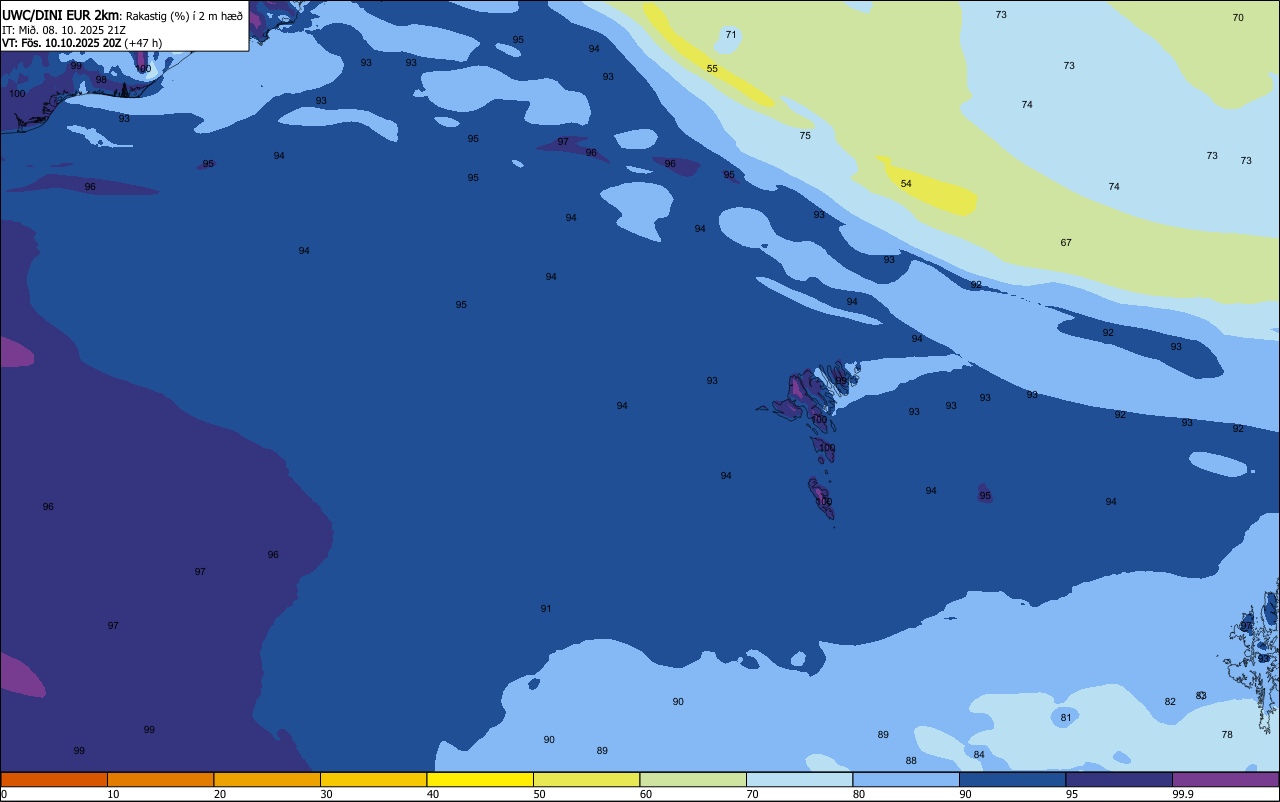This screenshot has height=802, width=1280.
Task: Click the 20–30 amber legend segment
Action: point(267,779)
